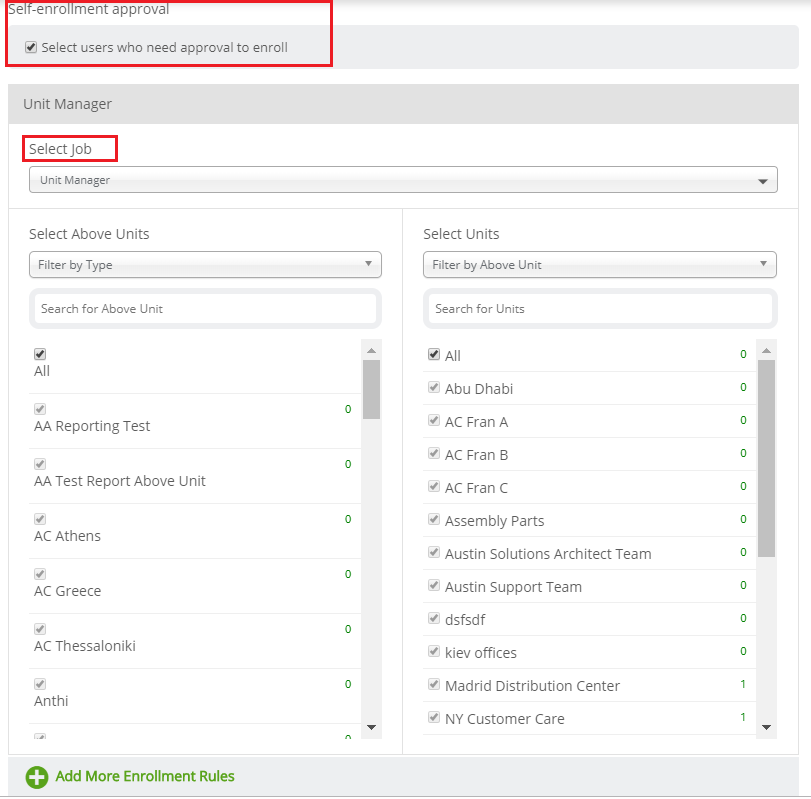Click the up arrow of Units list scrollbar

(x=767, y=351)
